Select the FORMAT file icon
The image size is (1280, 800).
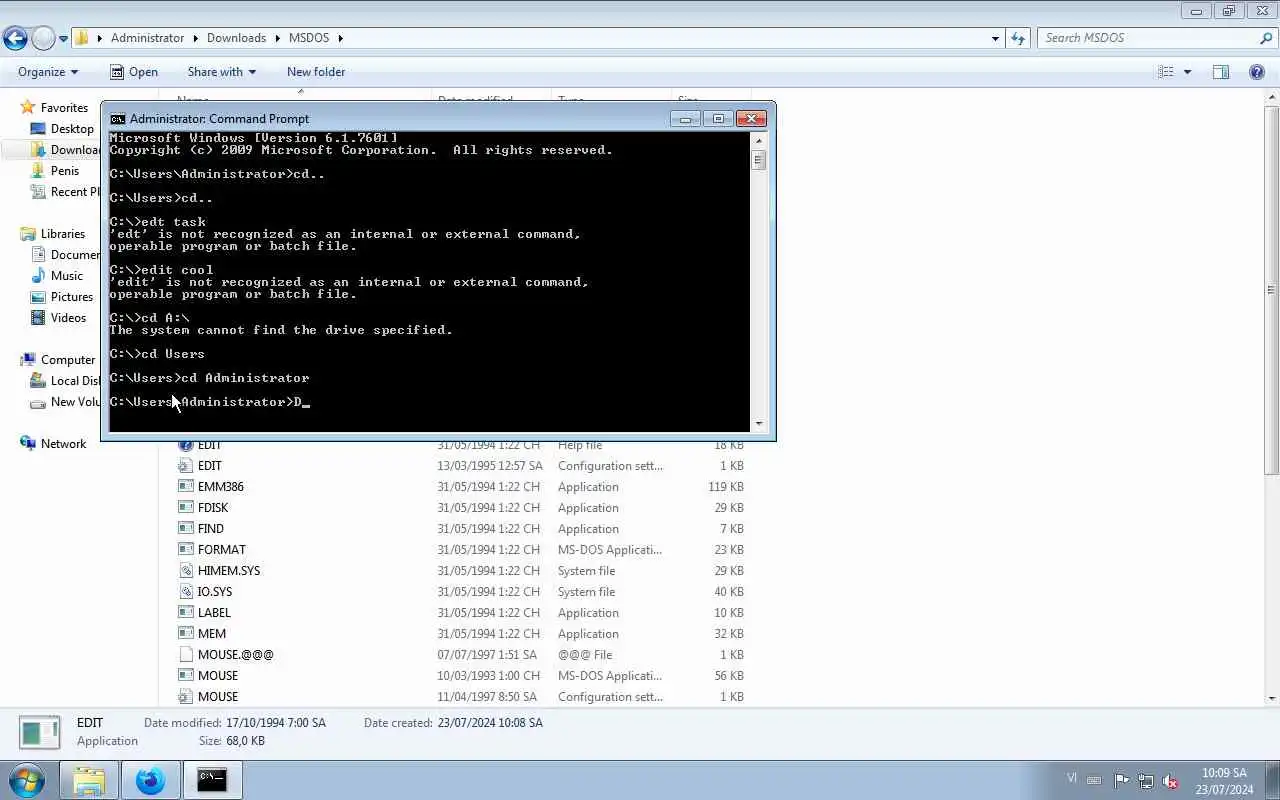pyautogui.click(x=185, y=550)
